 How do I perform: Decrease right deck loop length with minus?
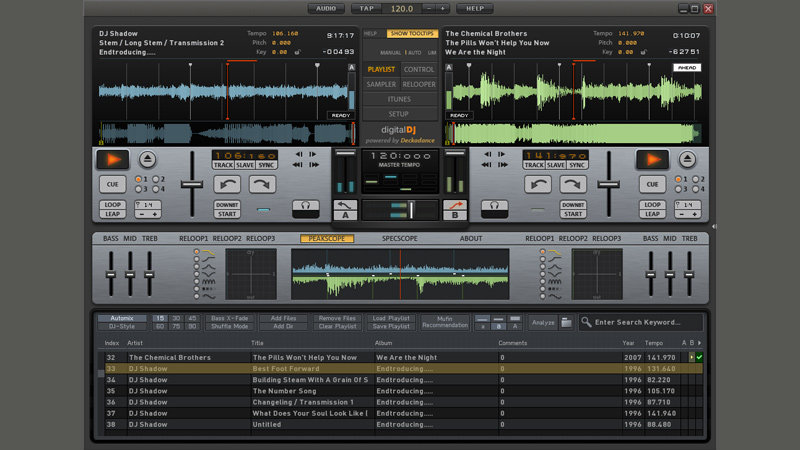click(x=682, y=214)
